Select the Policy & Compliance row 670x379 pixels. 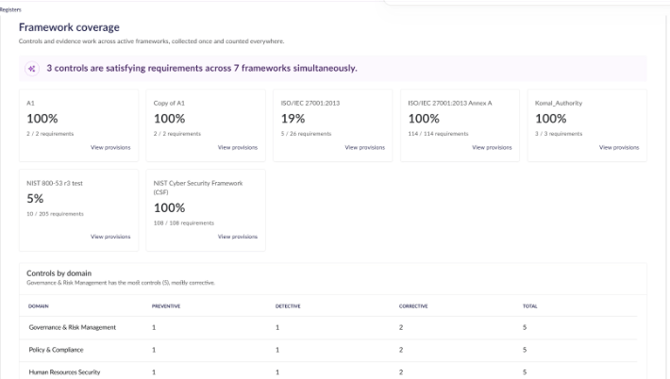click(328, 350)
